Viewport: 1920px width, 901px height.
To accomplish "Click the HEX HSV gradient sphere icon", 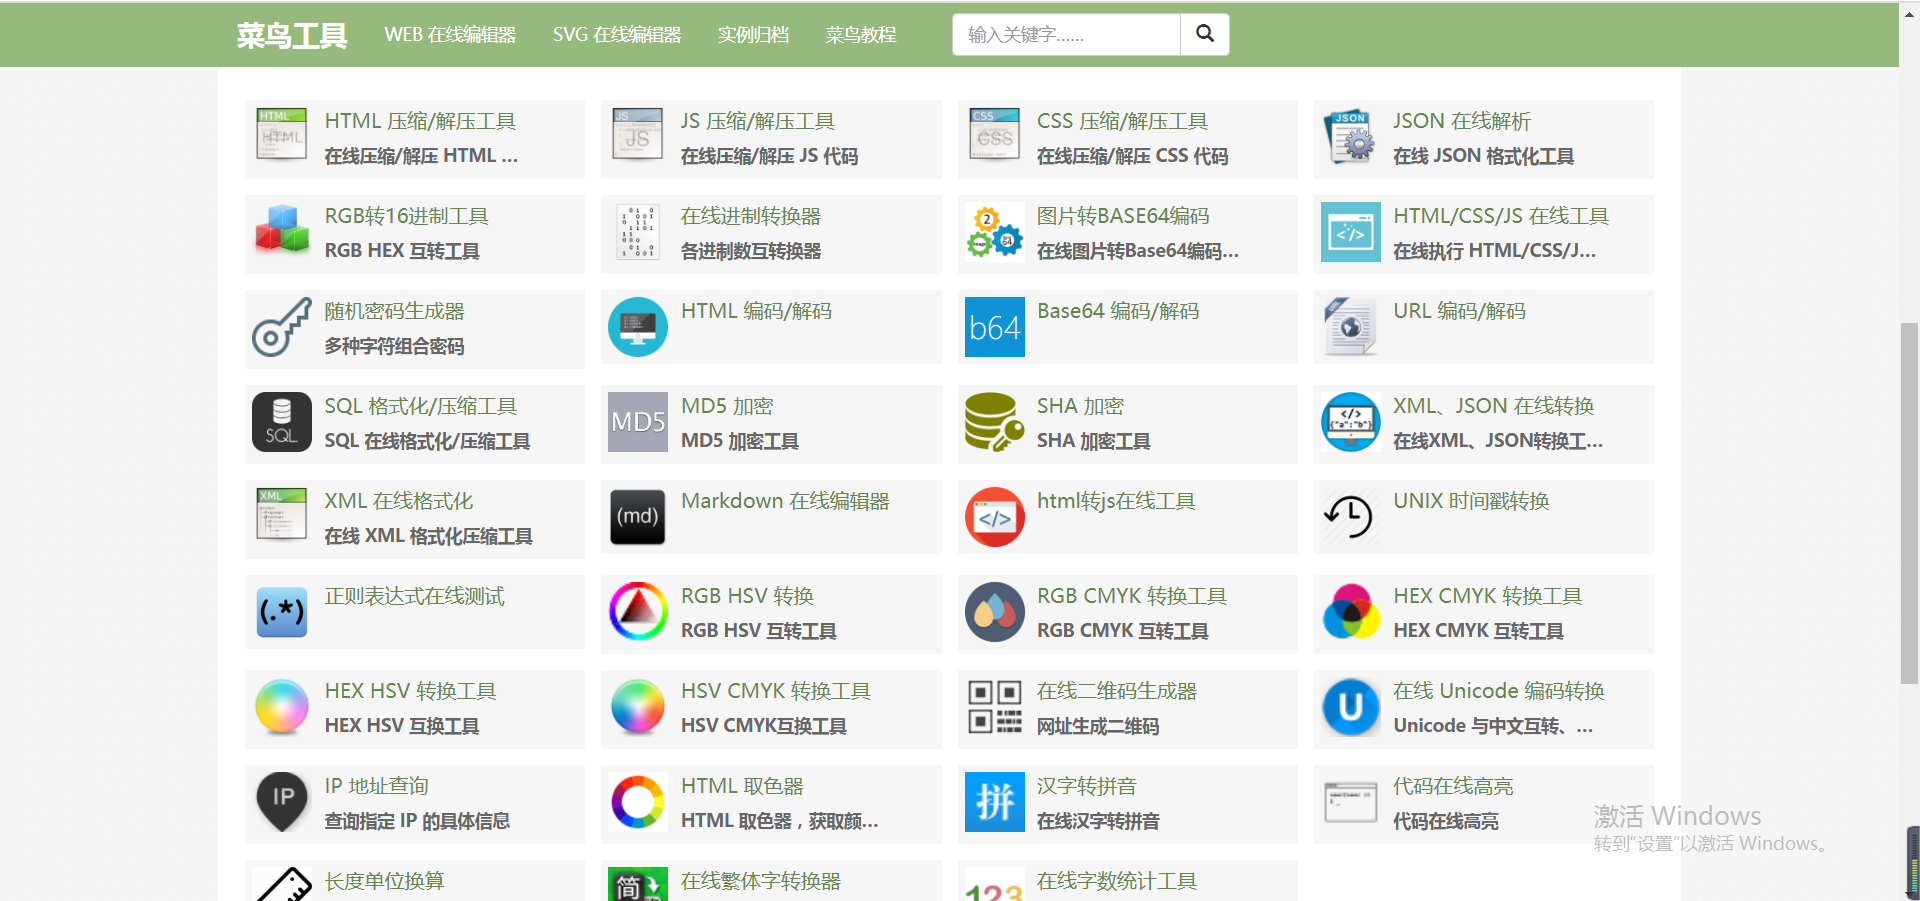I will tap(282, 706).
